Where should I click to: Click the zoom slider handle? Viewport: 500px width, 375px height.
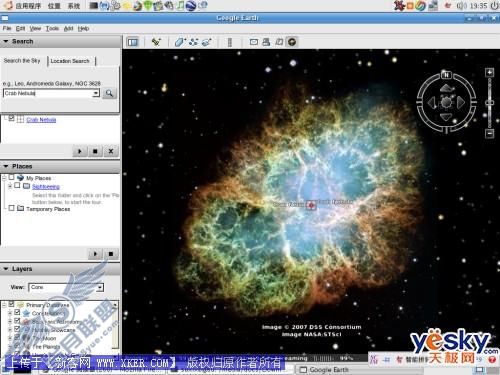(x=489, y=103)
